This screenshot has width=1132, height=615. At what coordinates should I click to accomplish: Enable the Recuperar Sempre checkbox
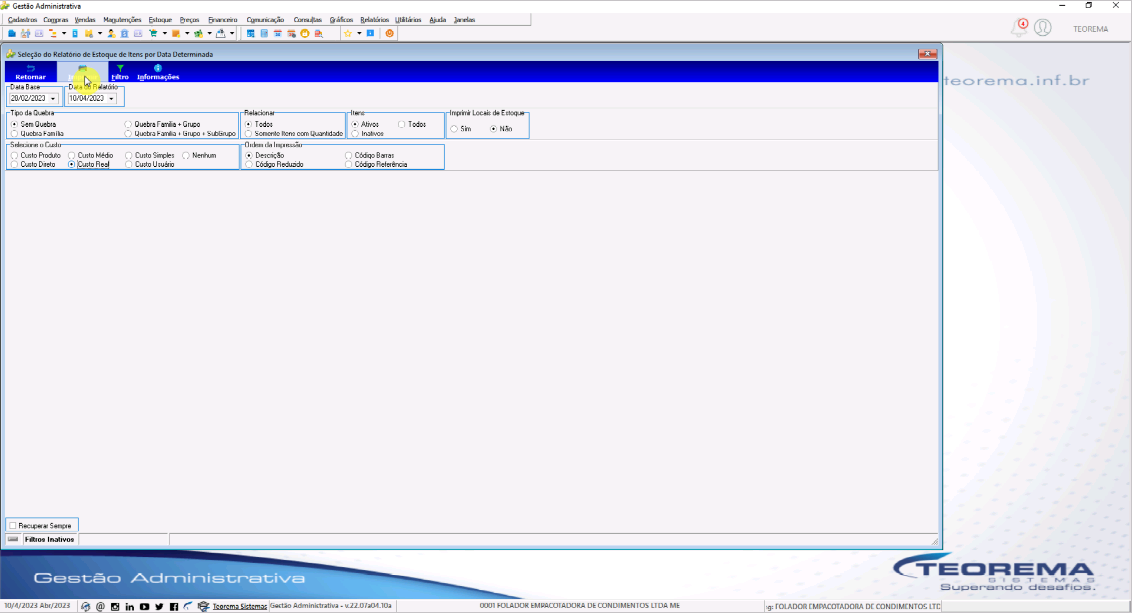(13, 525)
